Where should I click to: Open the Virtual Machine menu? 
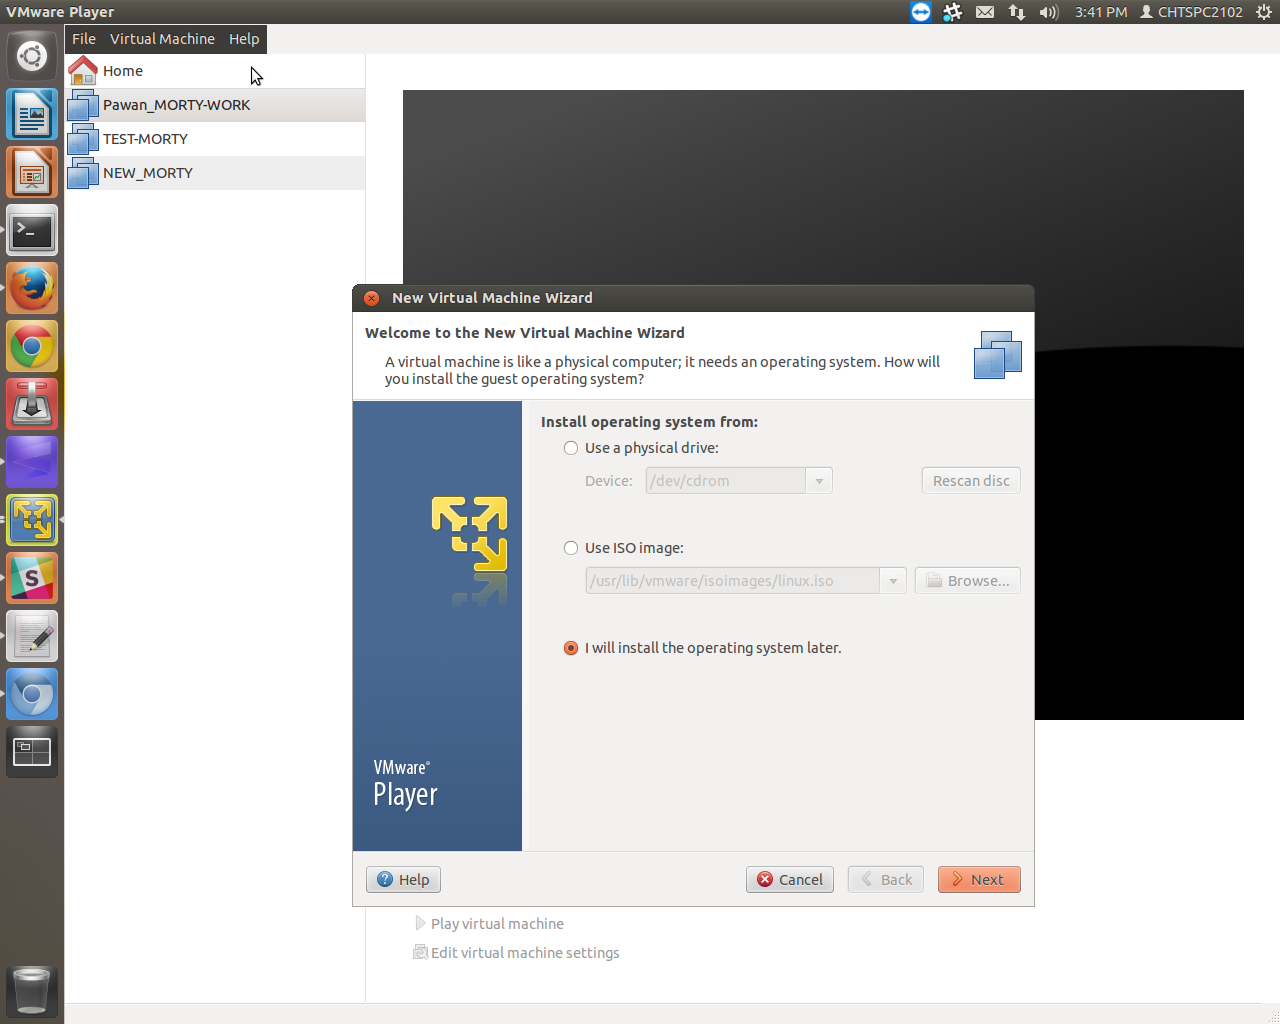[162, 39]
